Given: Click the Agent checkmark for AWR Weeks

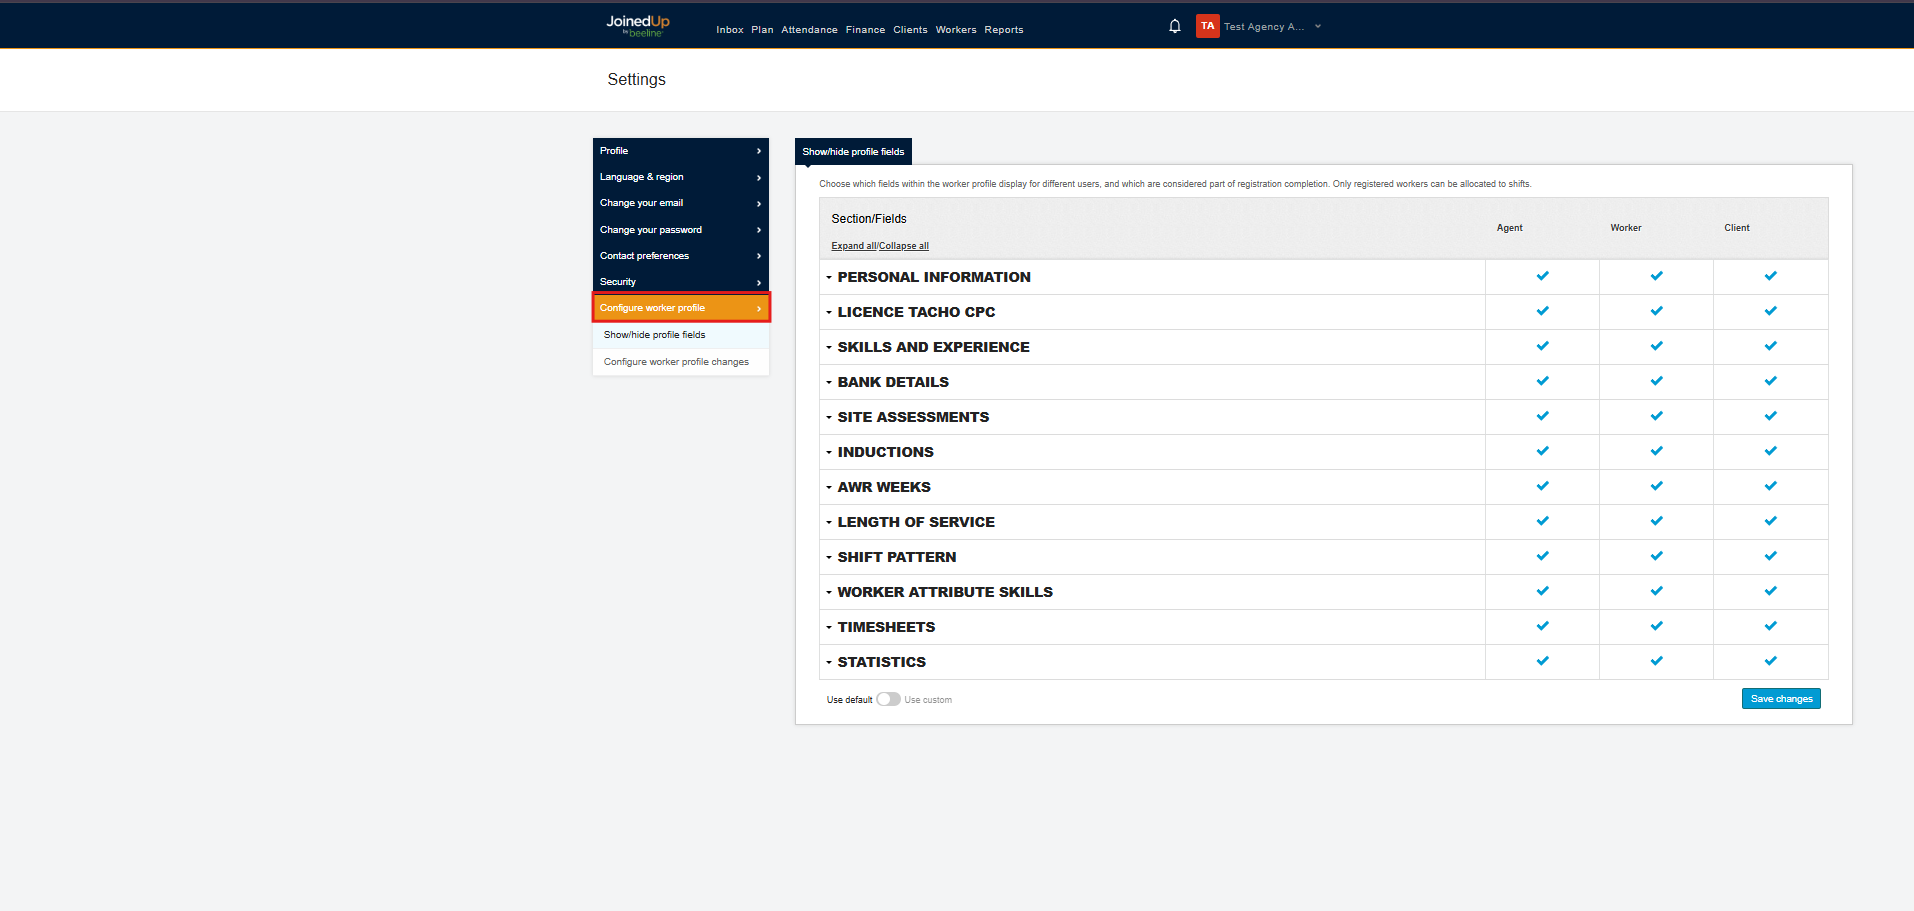Looking at the screenshot, I should pos(1542,486).
